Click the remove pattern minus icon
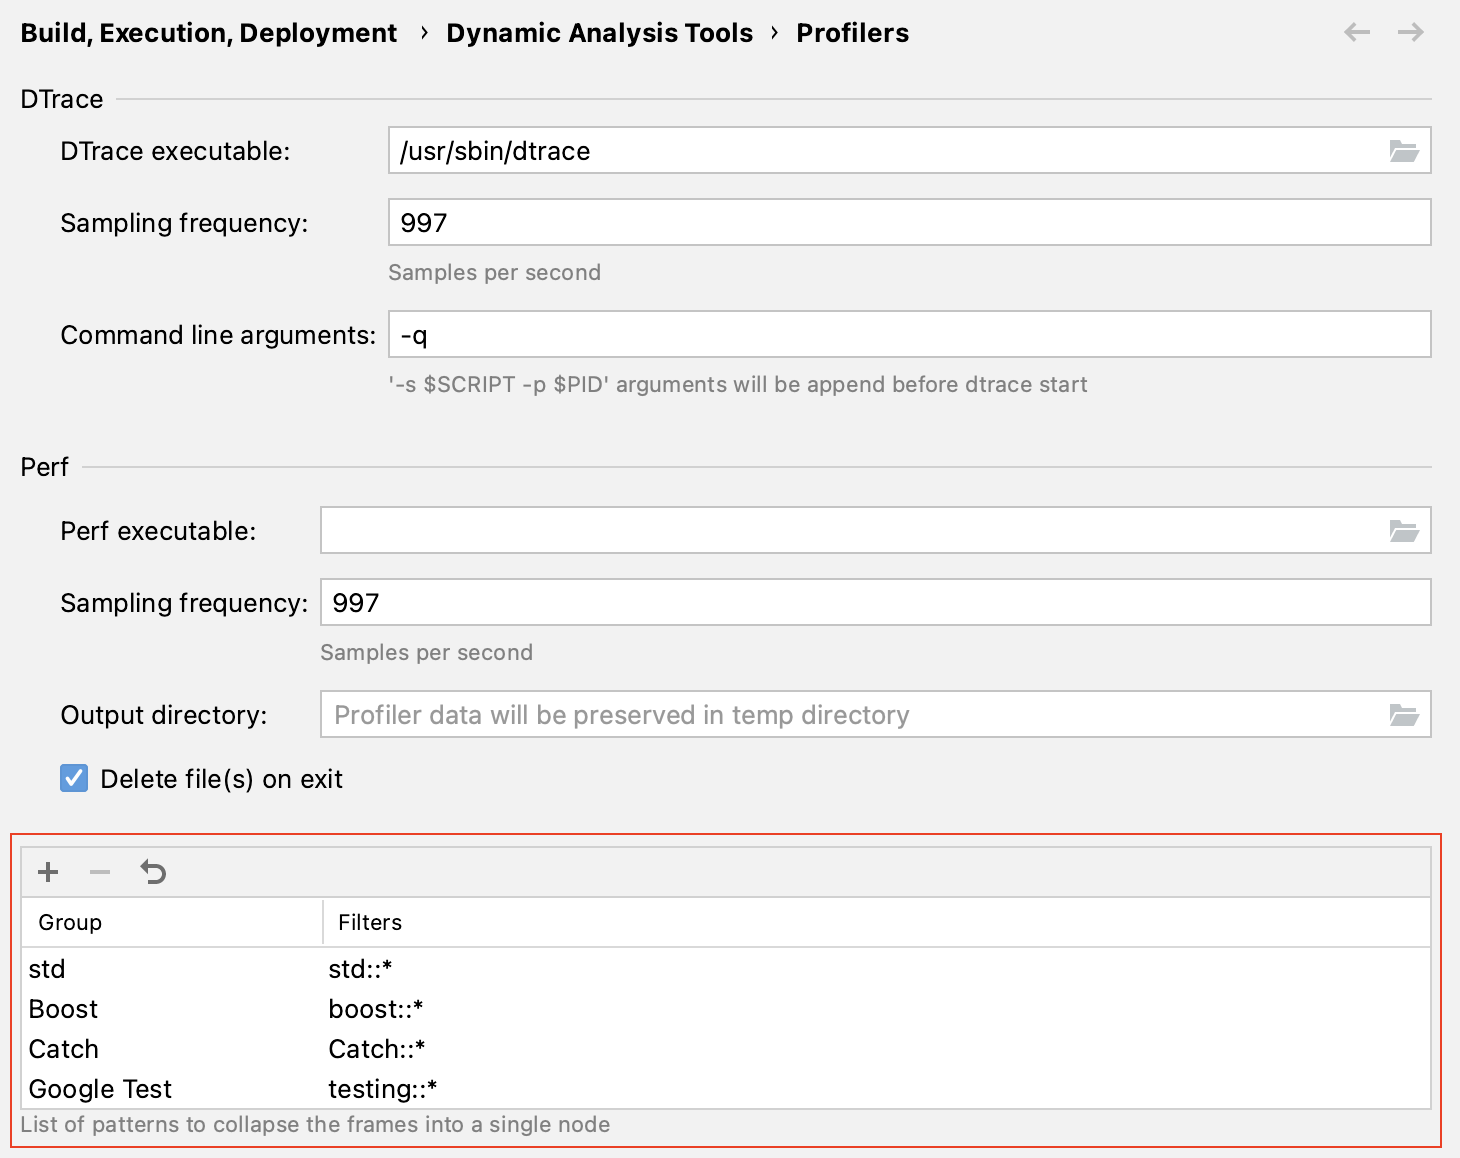This screenshot has width=1460, height=1158. pyautogui.click(x=100, y=872)
